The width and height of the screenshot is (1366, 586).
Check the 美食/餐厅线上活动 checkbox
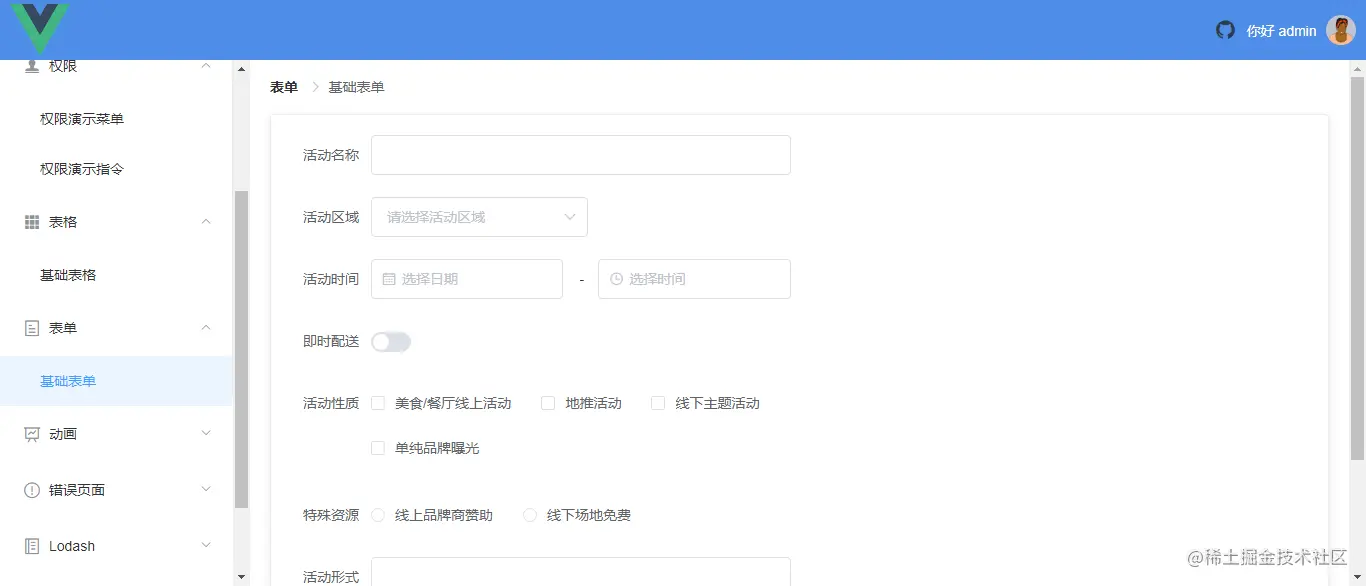click(x=378, y=403)
